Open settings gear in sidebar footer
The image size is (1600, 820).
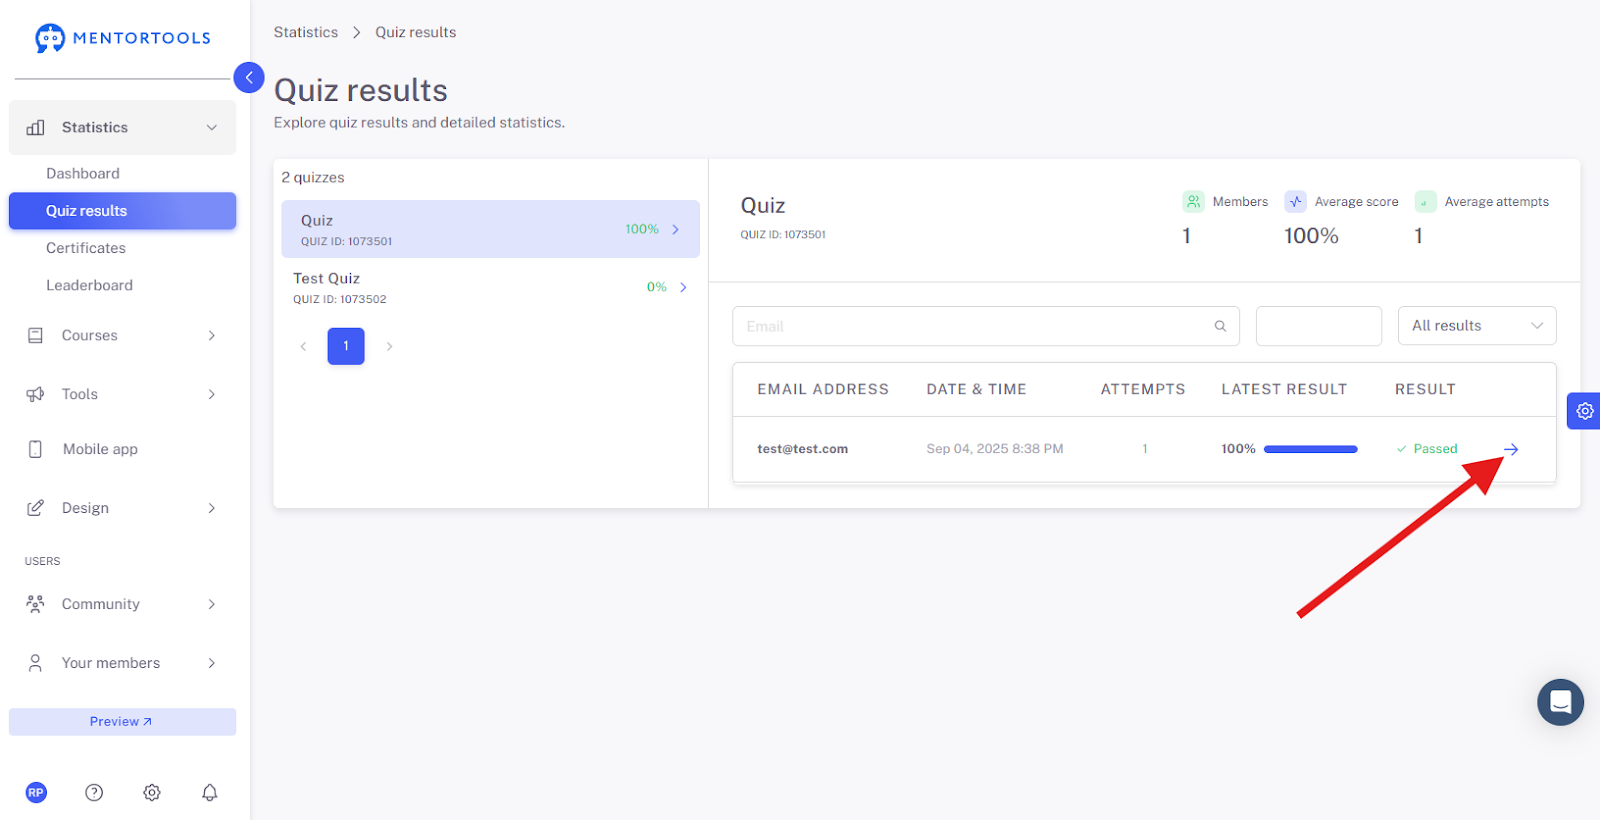coord(152,792)
